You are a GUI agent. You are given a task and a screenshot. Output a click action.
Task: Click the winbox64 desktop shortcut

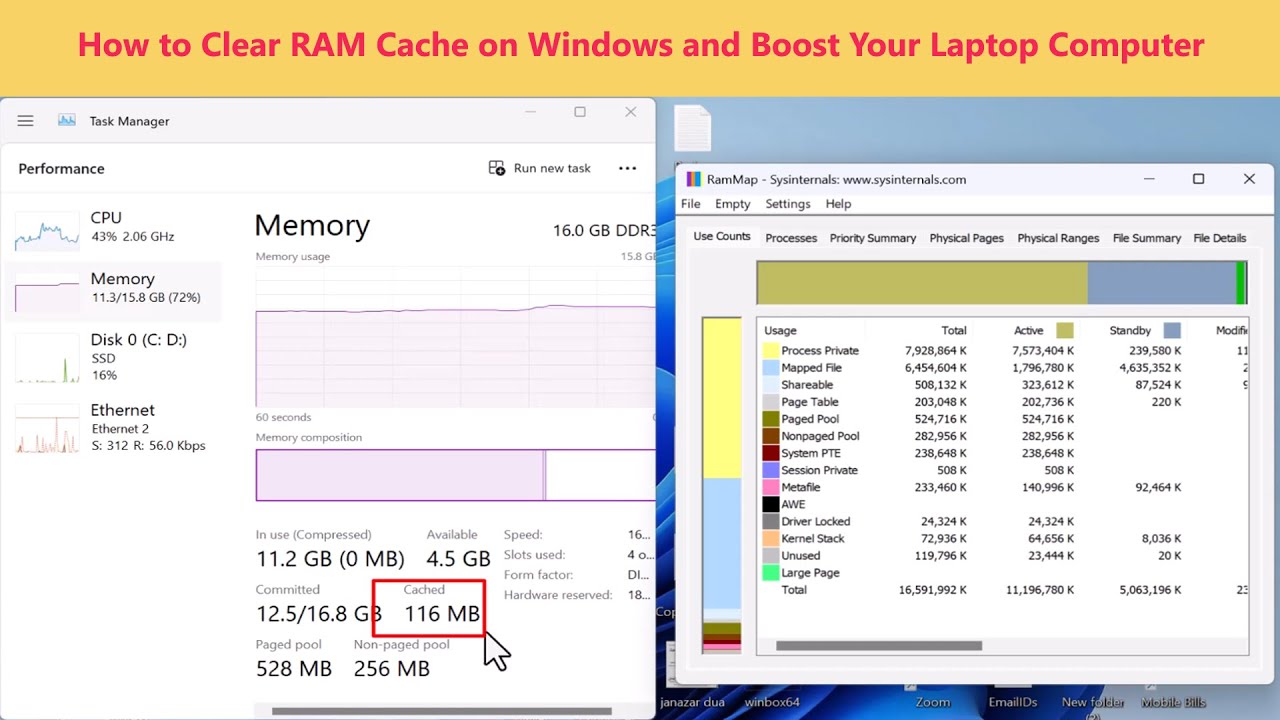[772, 702]
